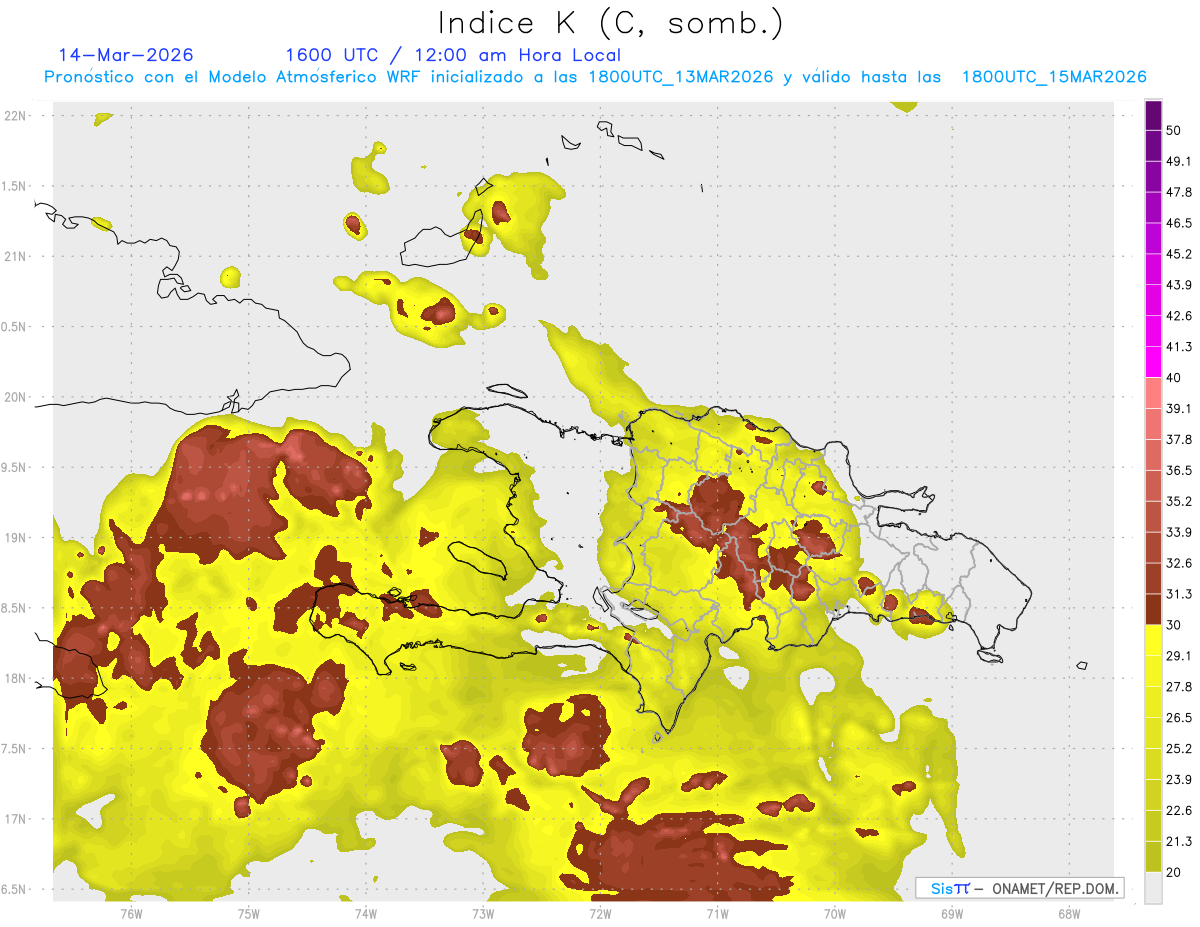Click the colorbar value '40'

pos(1174,378)
